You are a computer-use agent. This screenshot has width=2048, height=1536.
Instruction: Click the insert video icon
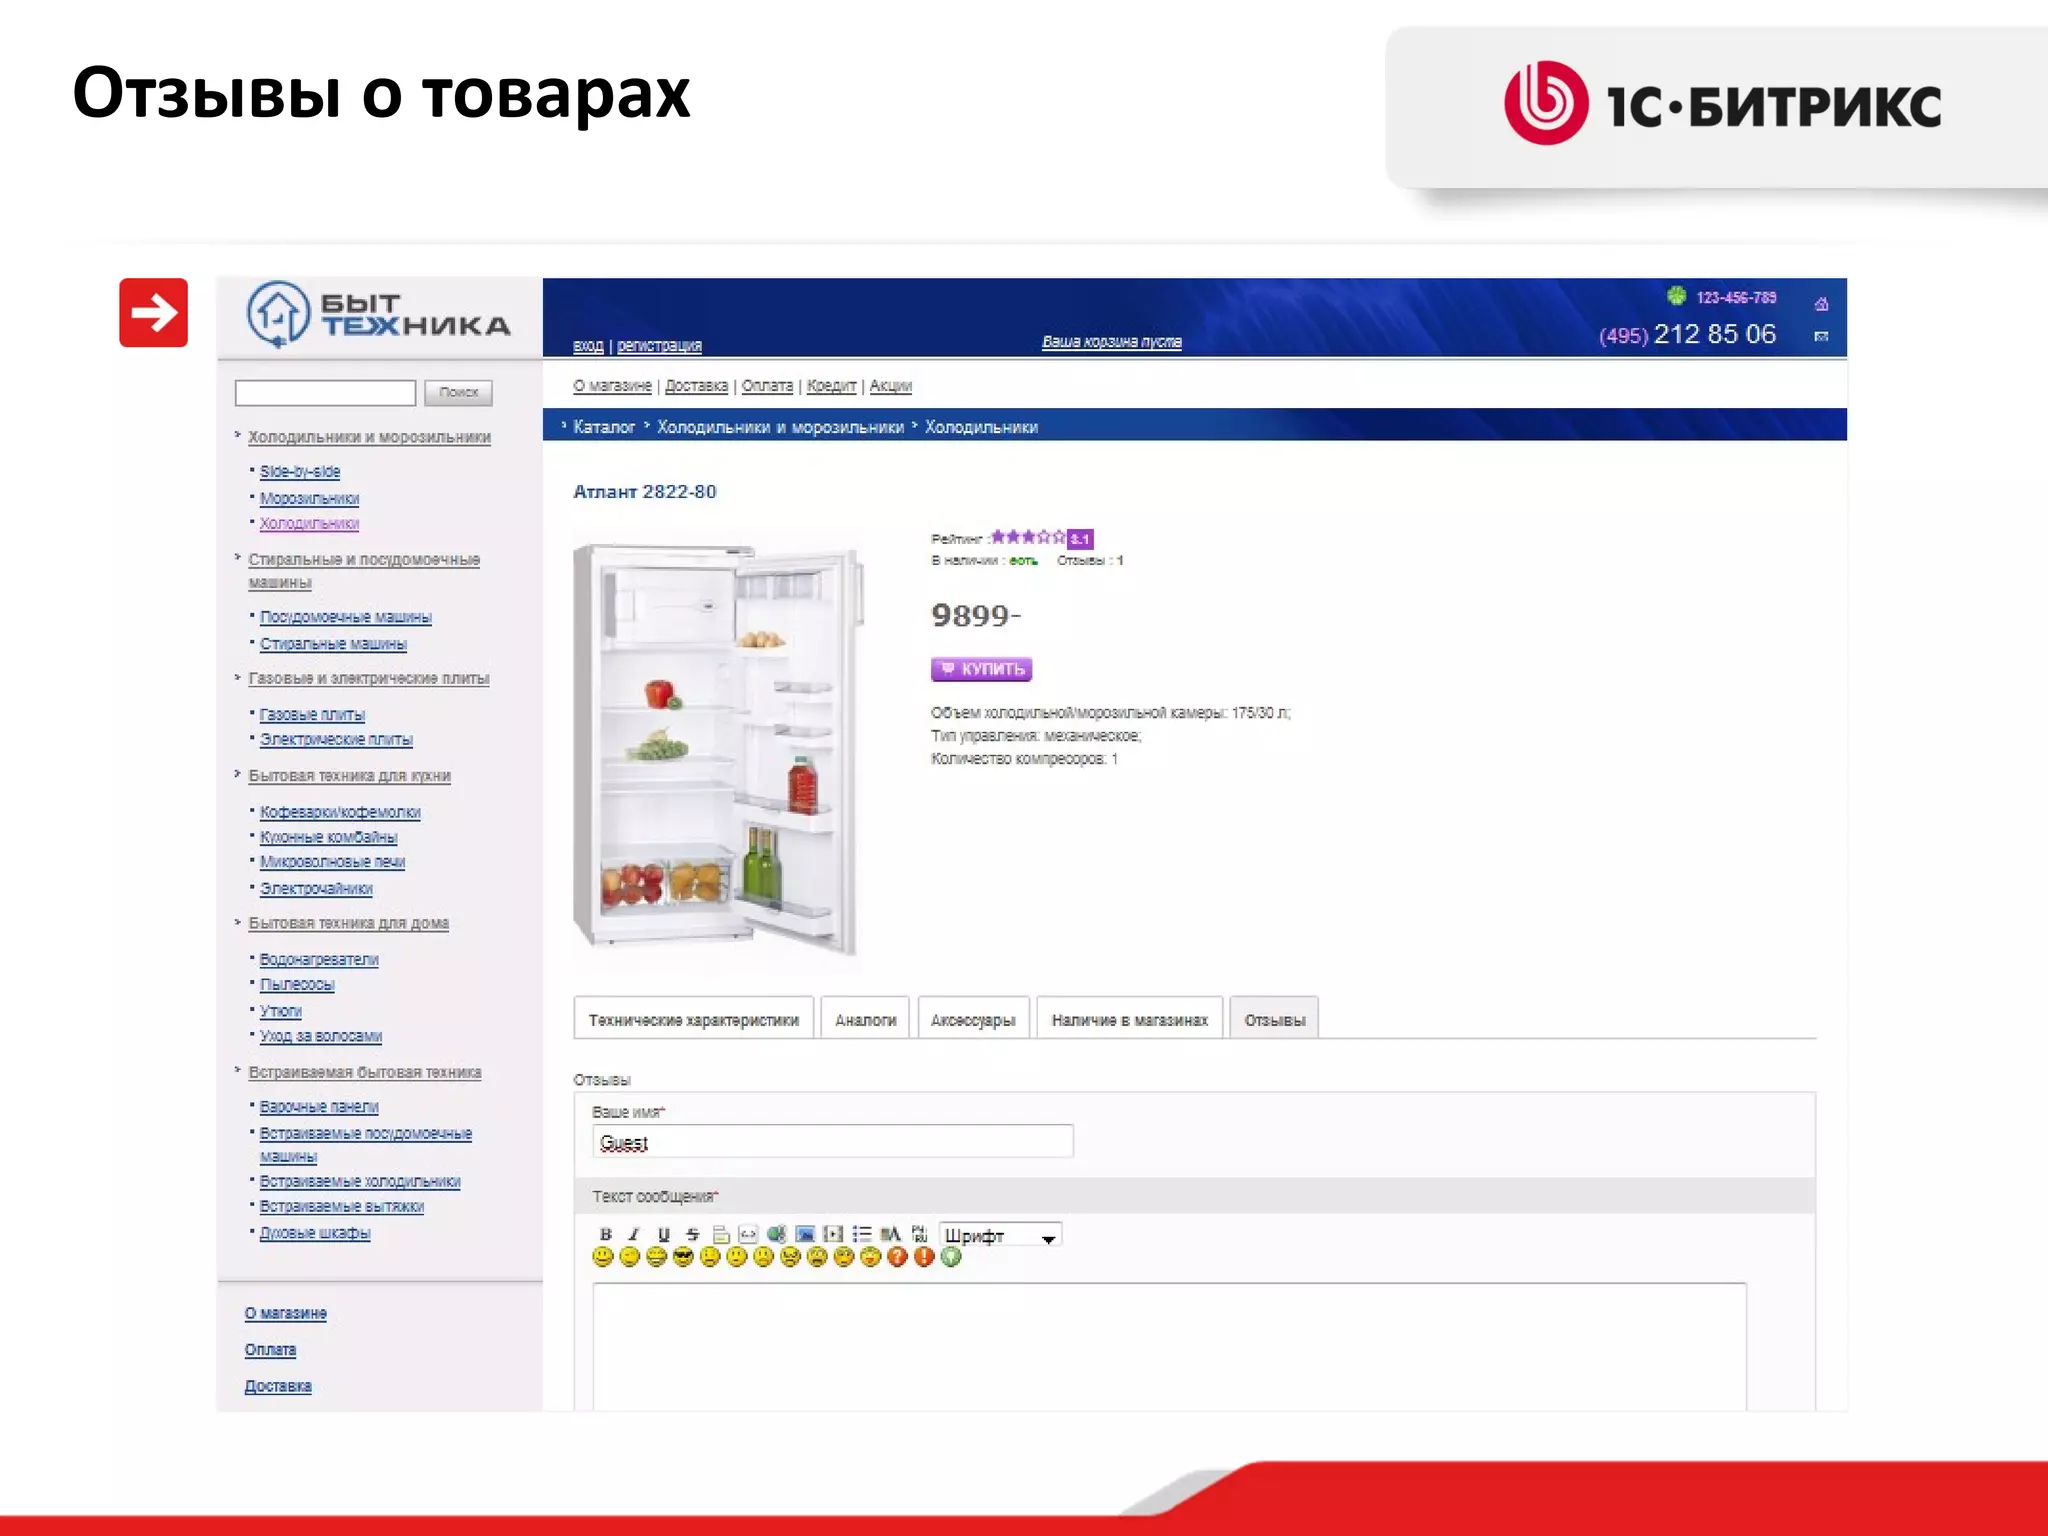tap(833, 1234)
